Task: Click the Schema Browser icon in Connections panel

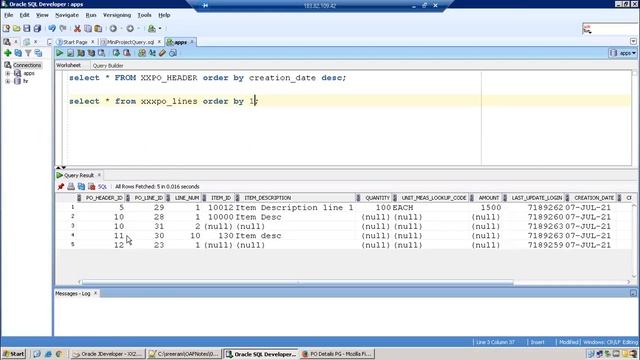Action: pos(38,53)
